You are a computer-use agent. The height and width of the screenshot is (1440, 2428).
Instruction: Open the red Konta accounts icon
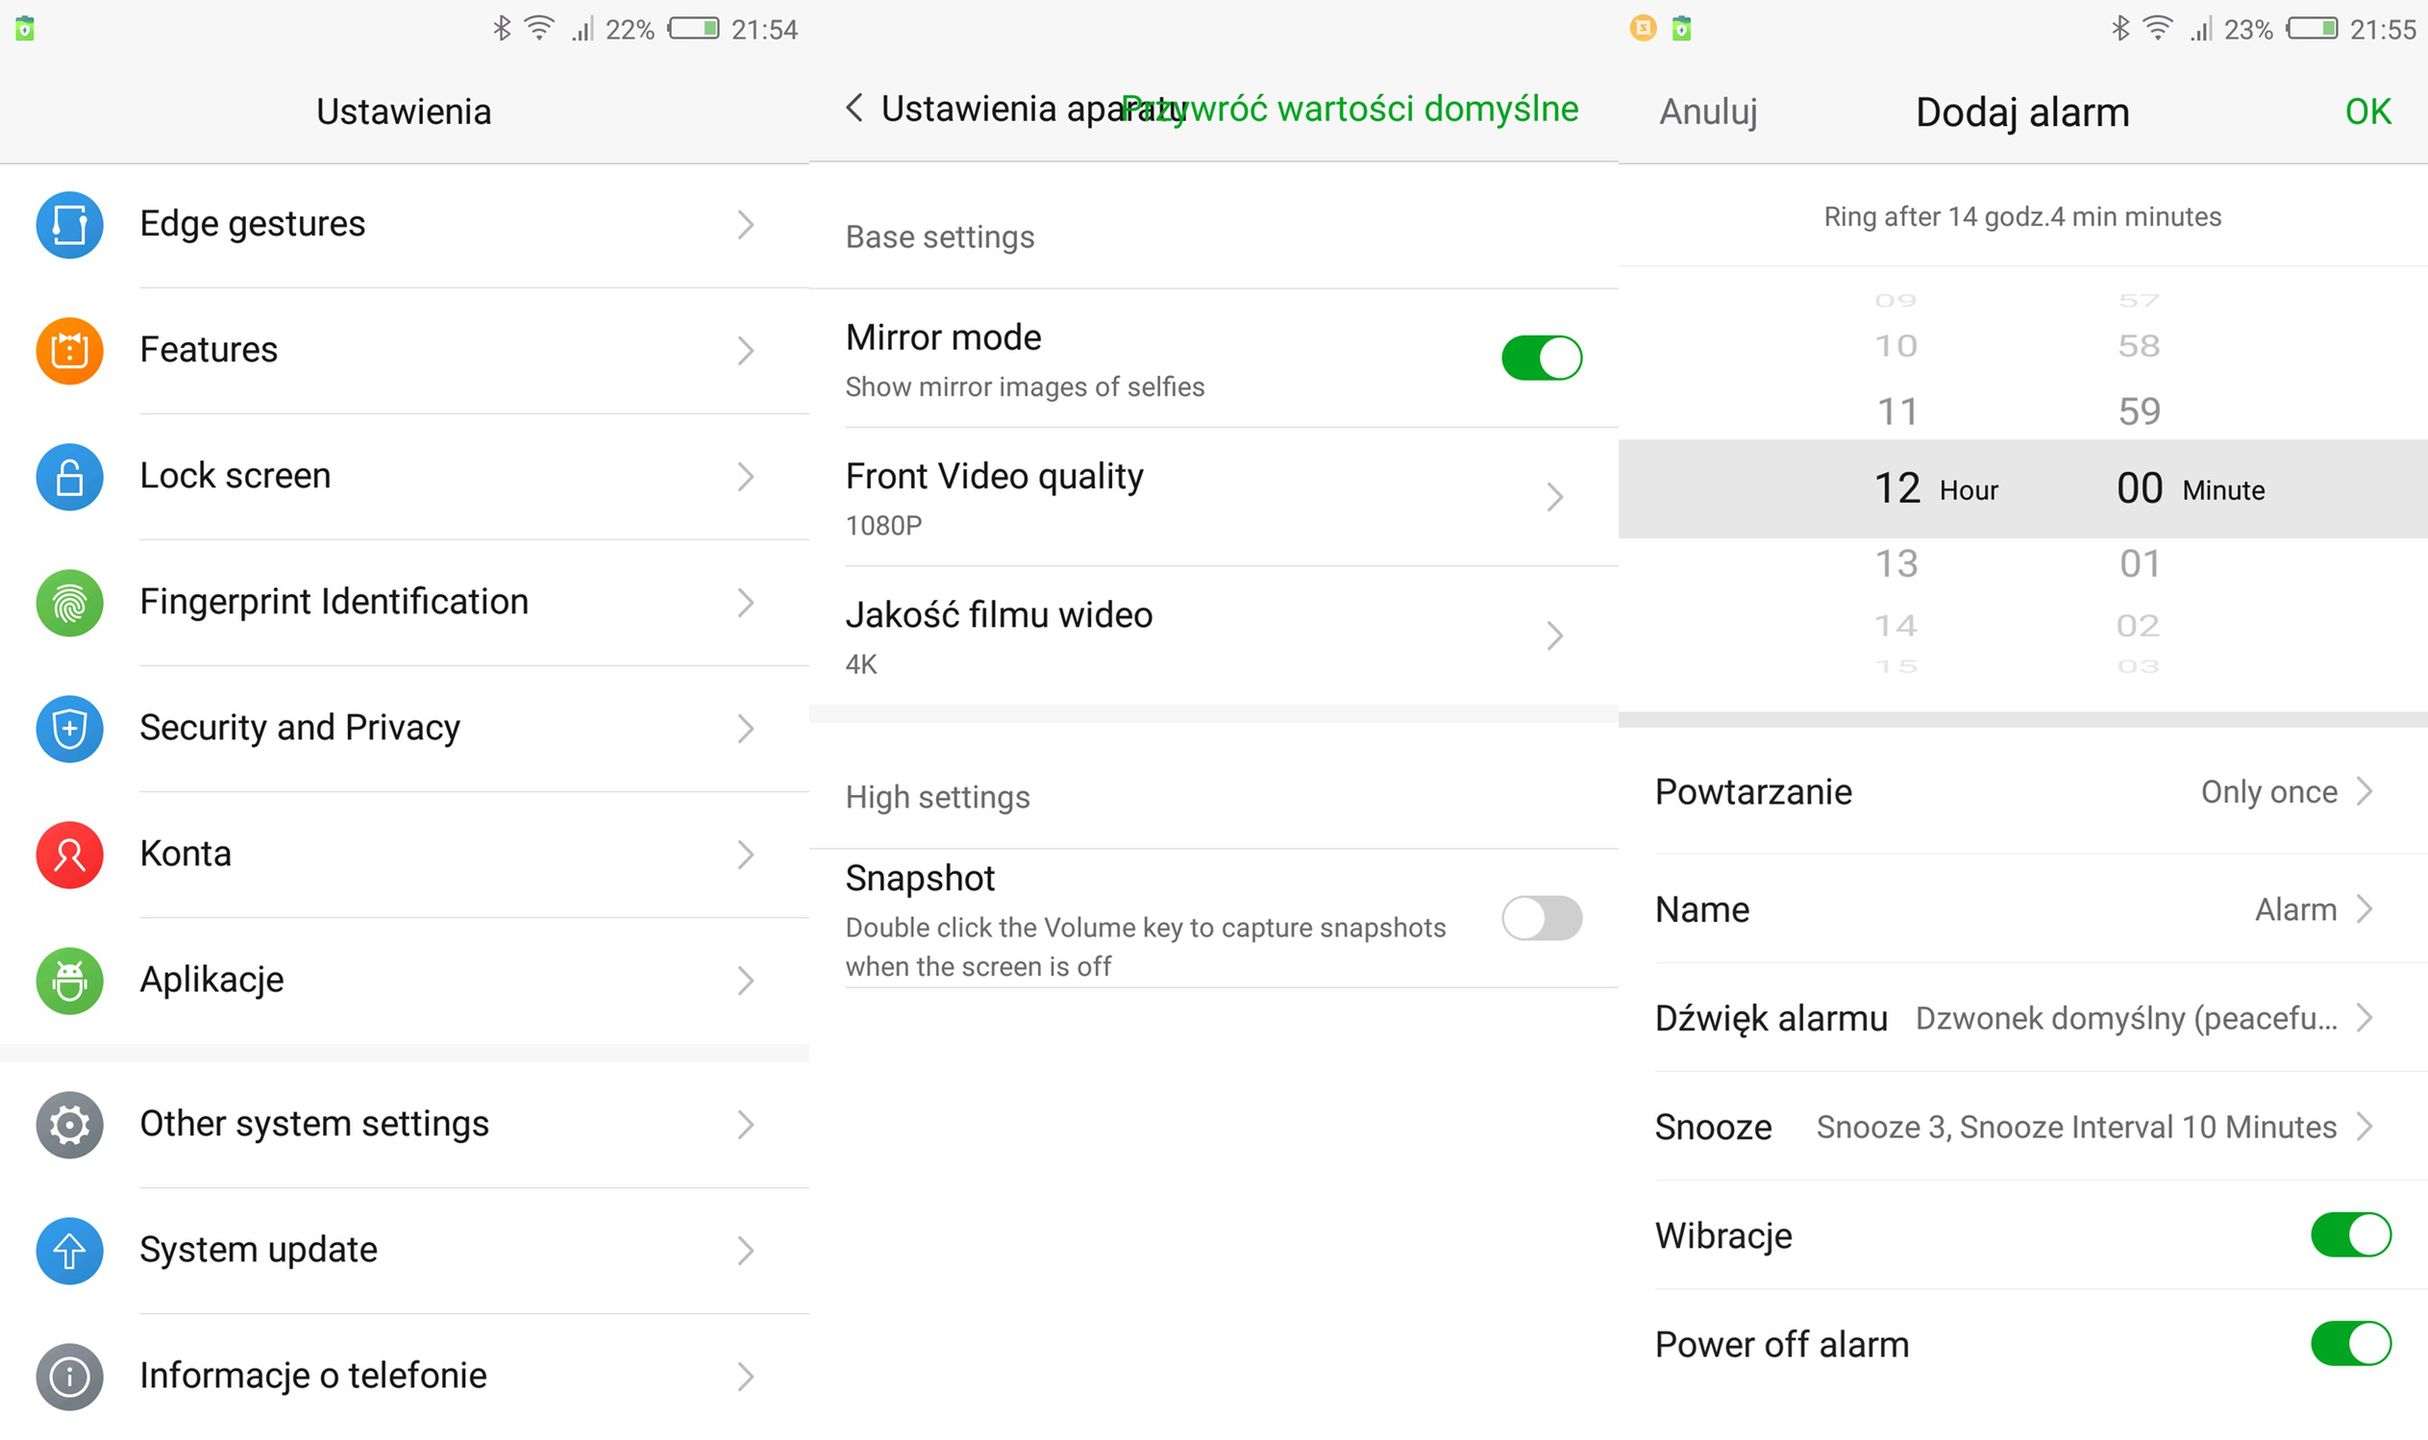pos(69,854)
